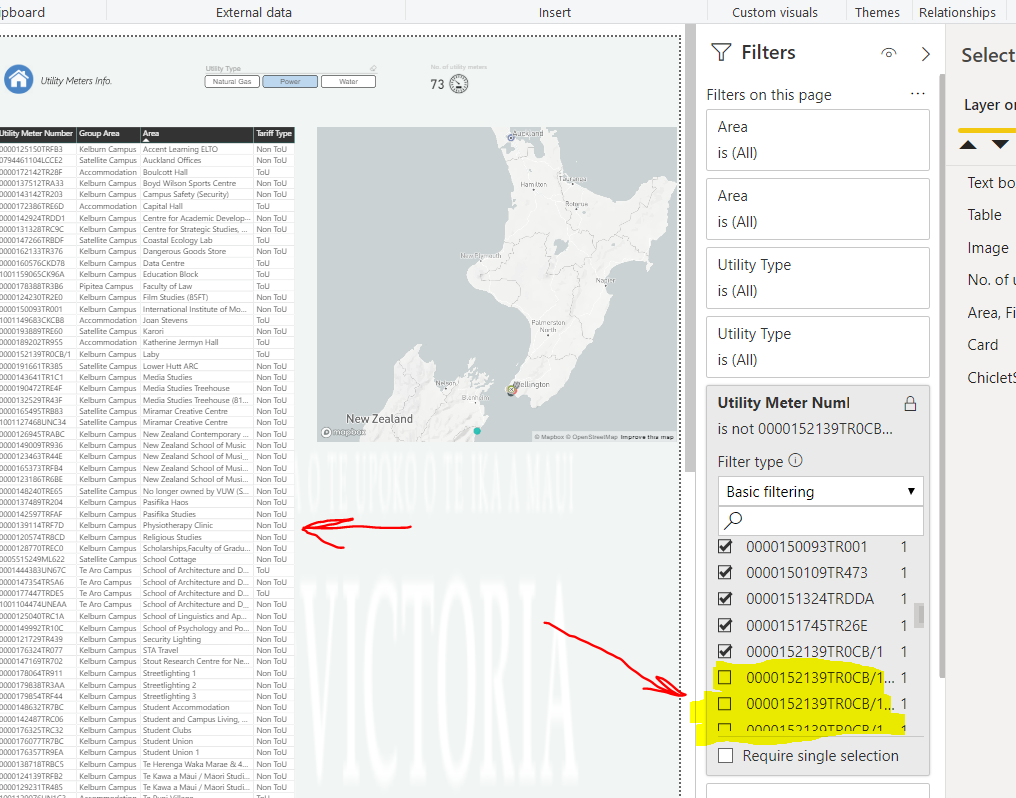This screenshot has width=1016, height=798.
Task: Click filter values list scrollbar thumb
Action: [919, 615]
